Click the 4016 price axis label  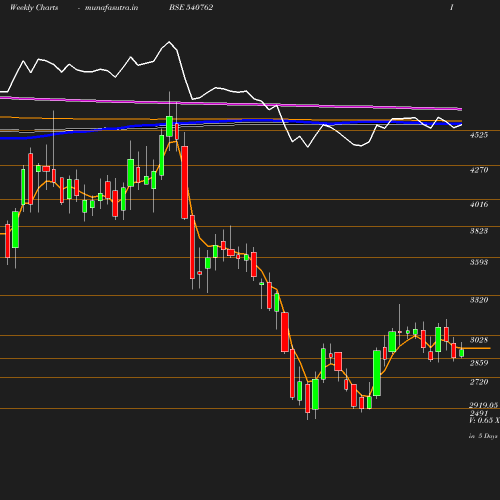click(479, 204)
